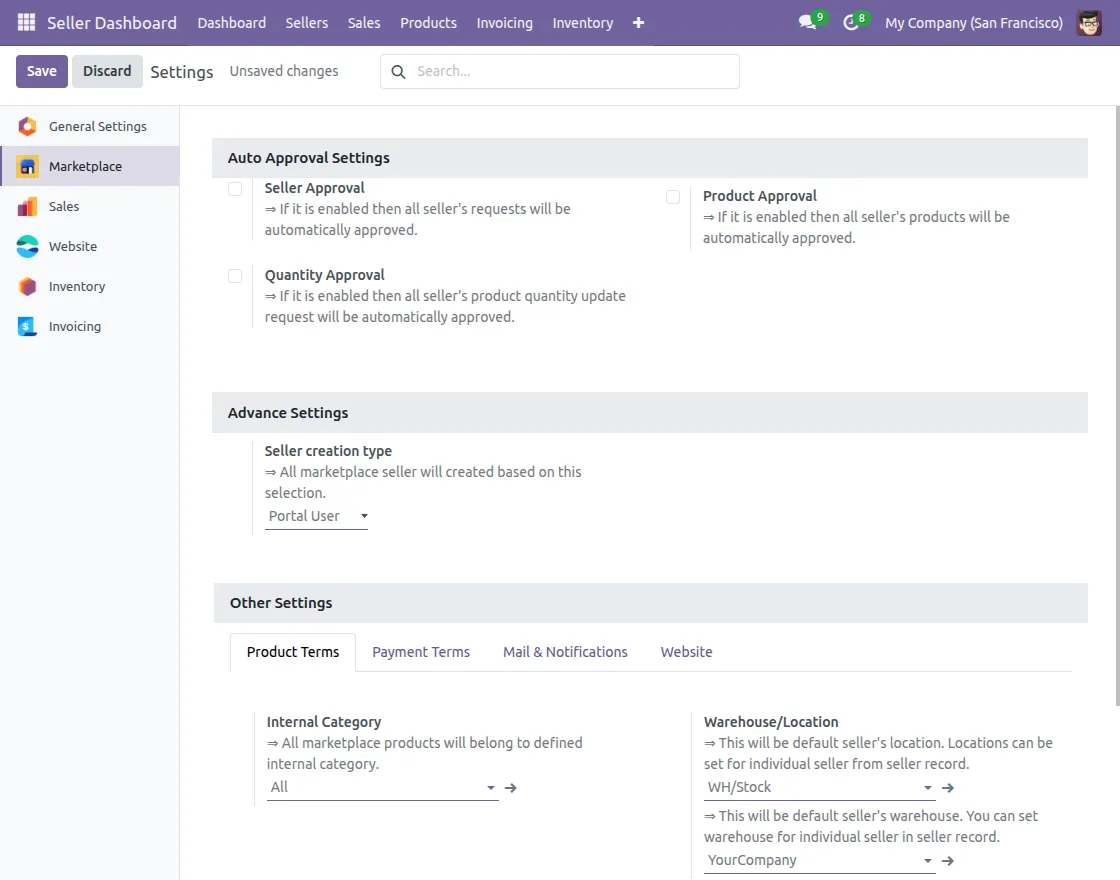1120x880 pixels.
Task: Enable the Quantity Approval checkbox
Action: 235,276
